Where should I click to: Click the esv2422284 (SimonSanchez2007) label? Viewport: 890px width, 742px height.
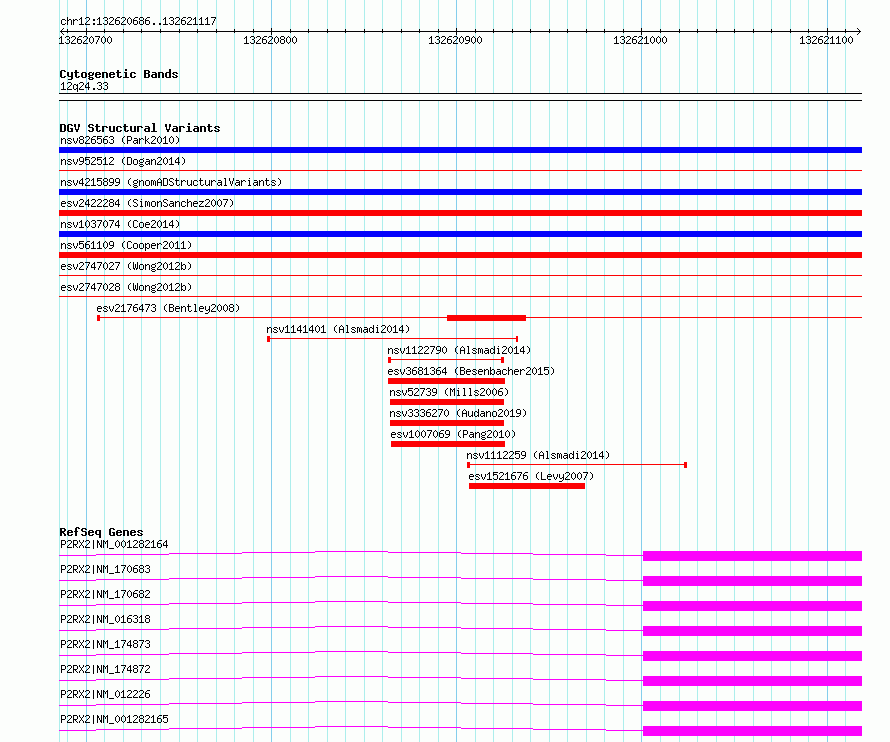[147, 203]
